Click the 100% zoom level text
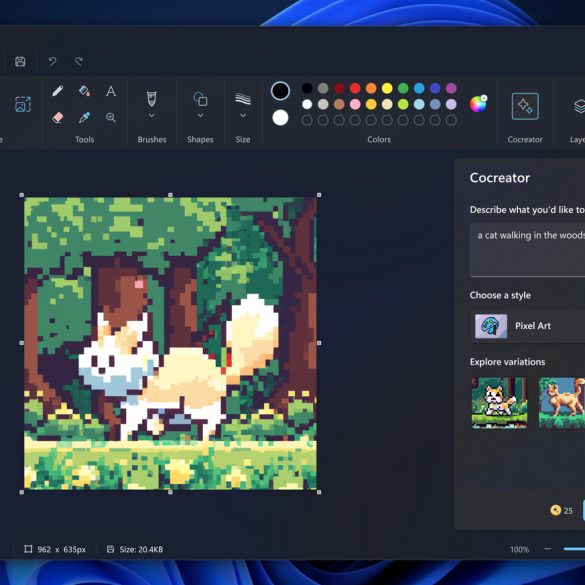 click(519, 549)
